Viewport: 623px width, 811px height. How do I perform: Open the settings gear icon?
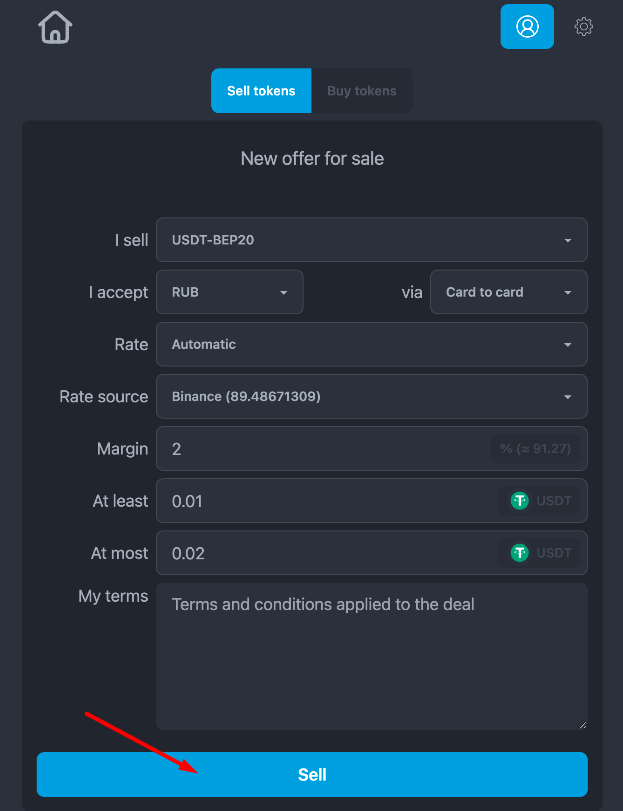(x=584, y=26)
